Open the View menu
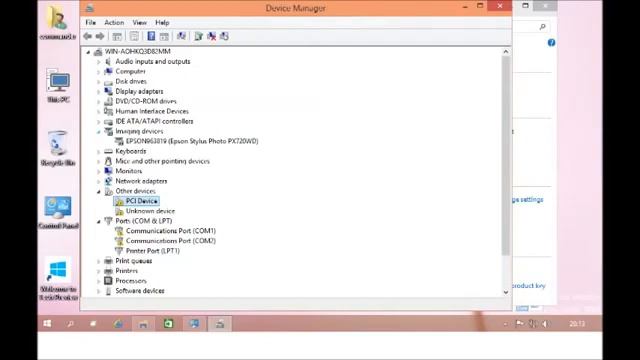Viewport: 640px width, 360px height. coord(139,22)
